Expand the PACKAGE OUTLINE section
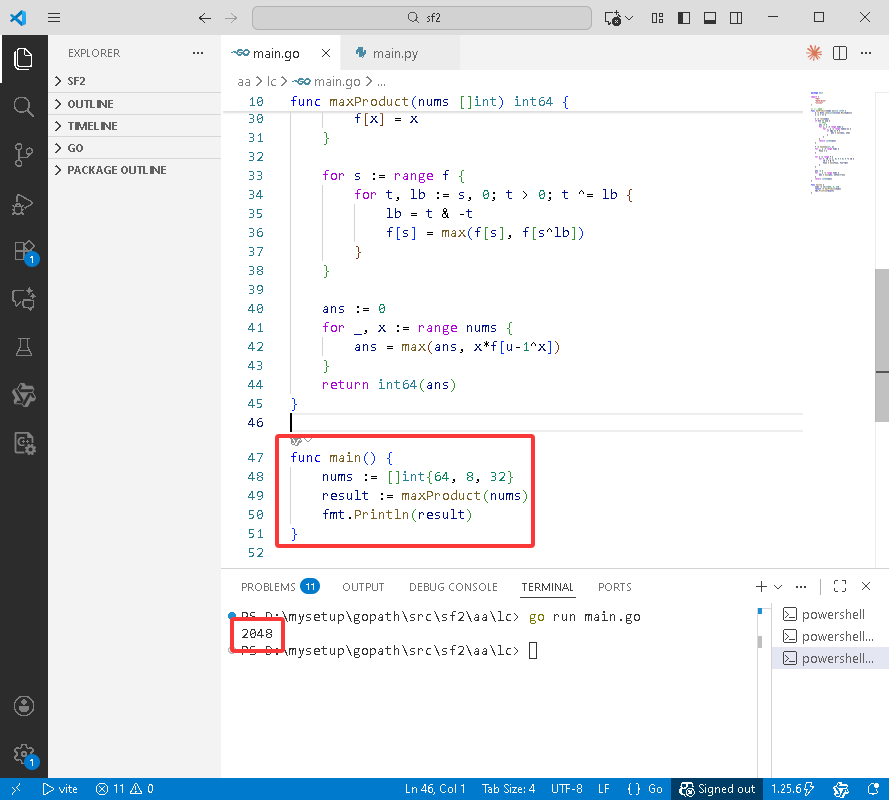 tap(134, 170)
